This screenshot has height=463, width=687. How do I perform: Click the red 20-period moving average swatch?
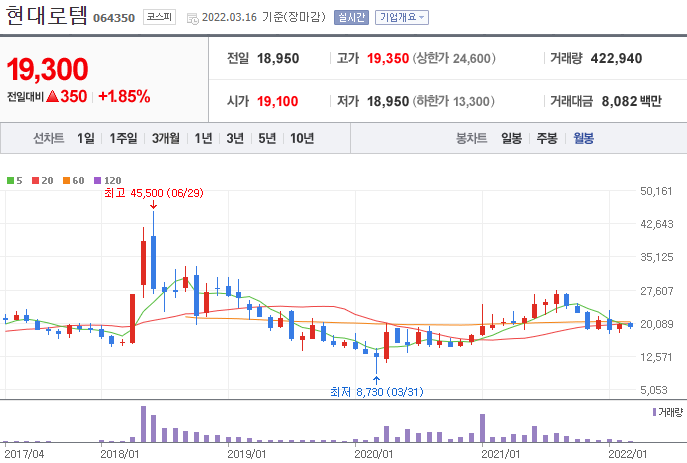click(x=35, y=180)
